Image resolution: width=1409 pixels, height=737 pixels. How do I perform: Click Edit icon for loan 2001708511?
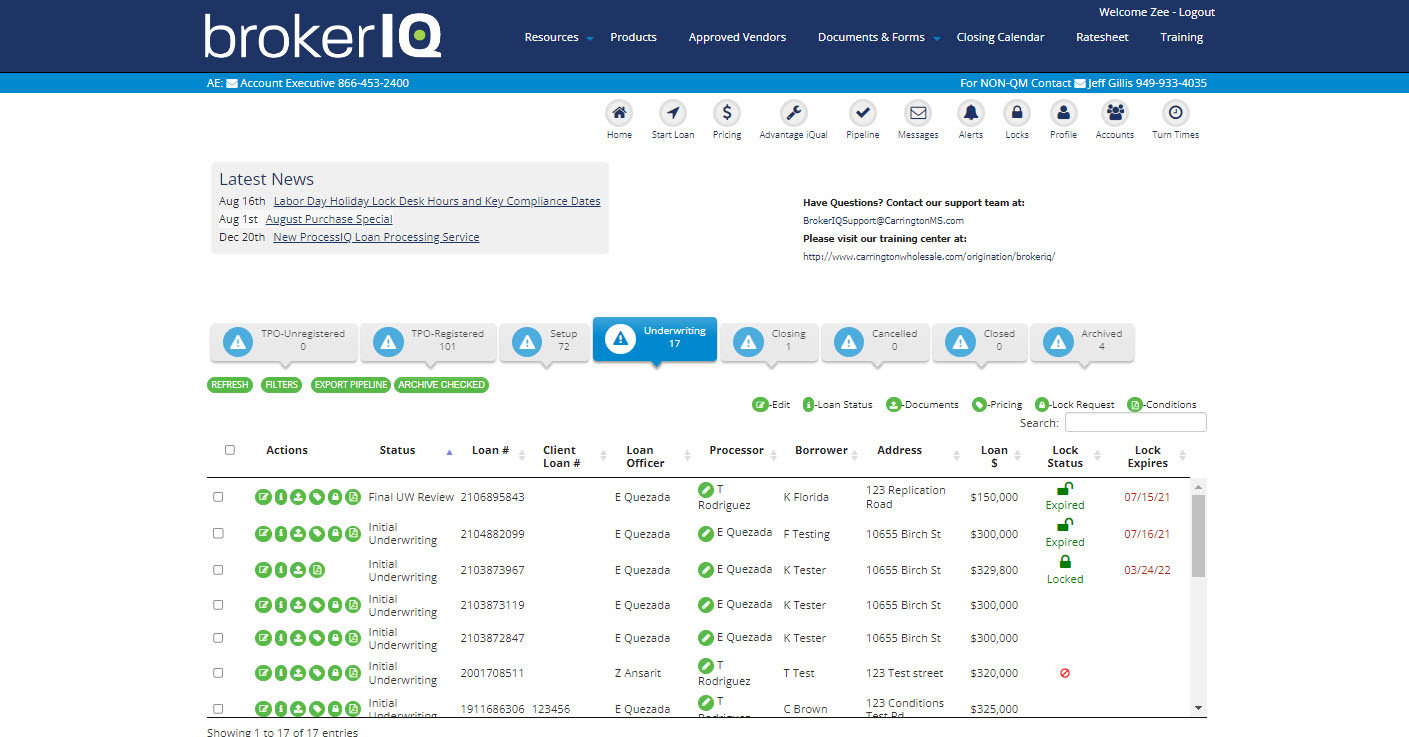click(263, 673)
